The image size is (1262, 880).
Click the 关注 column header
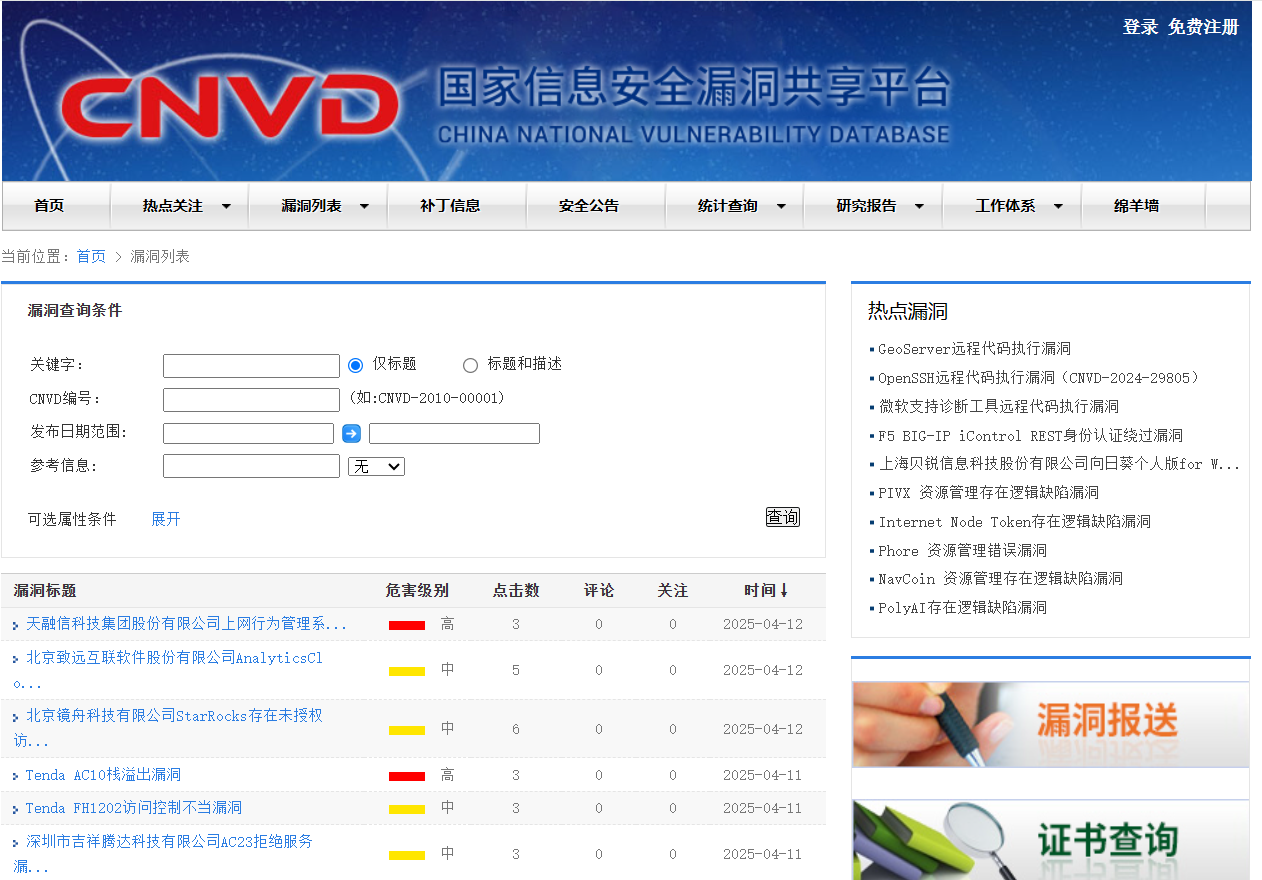[673, 591]
